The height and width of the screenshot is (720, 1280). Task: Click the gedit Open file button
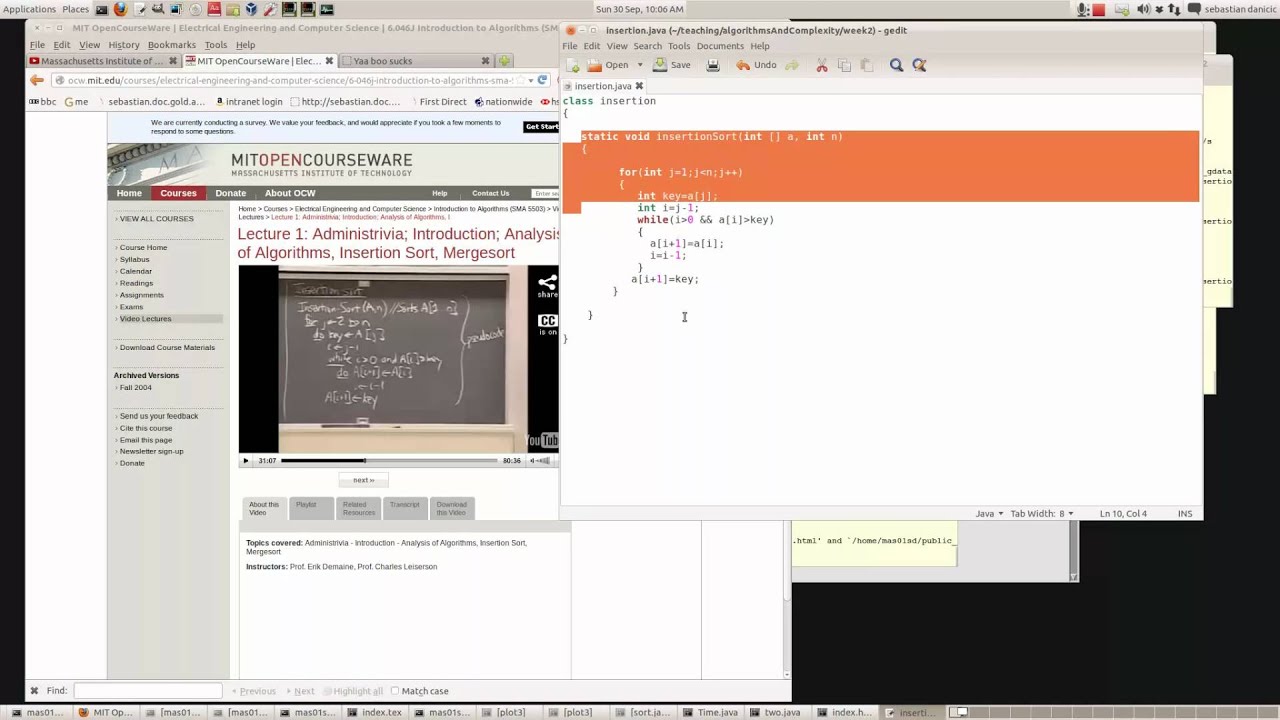click(x=608, y=65)
